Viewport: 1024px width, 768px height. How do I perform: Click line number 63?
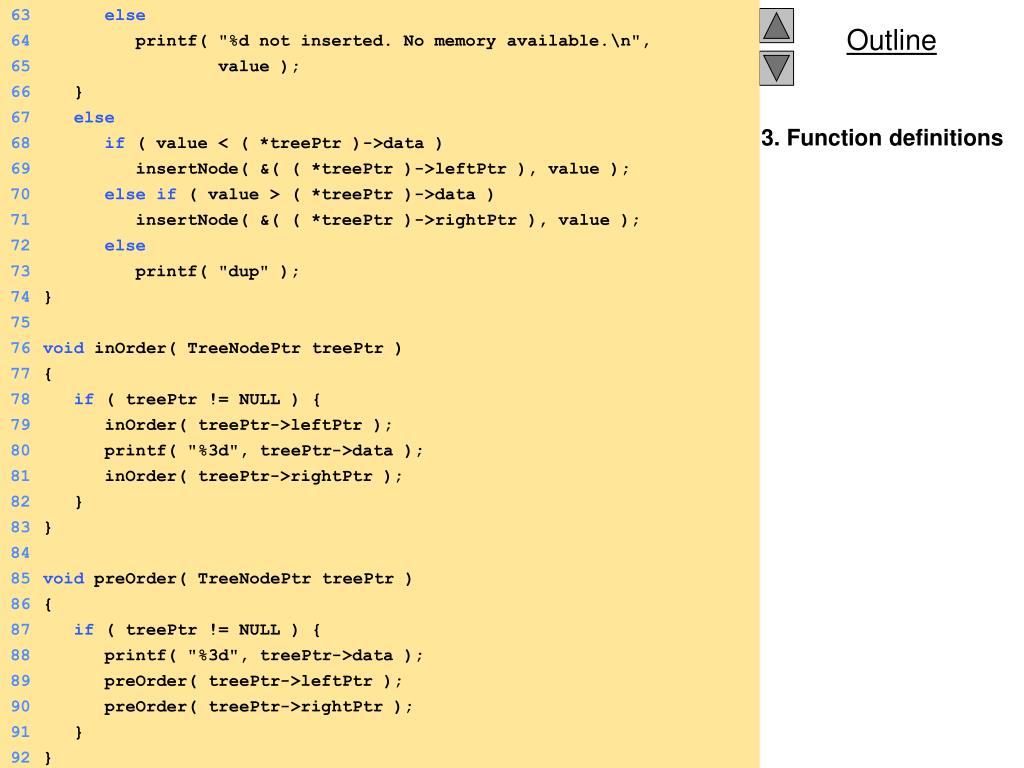coord(20,15)
